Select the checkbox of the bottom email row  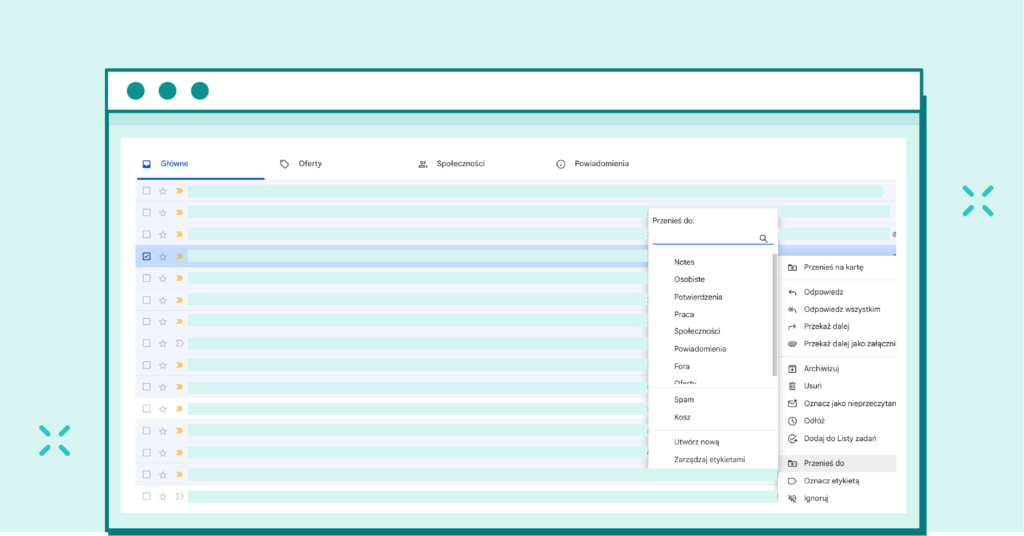pyautogui.click(x=146, y=496)
